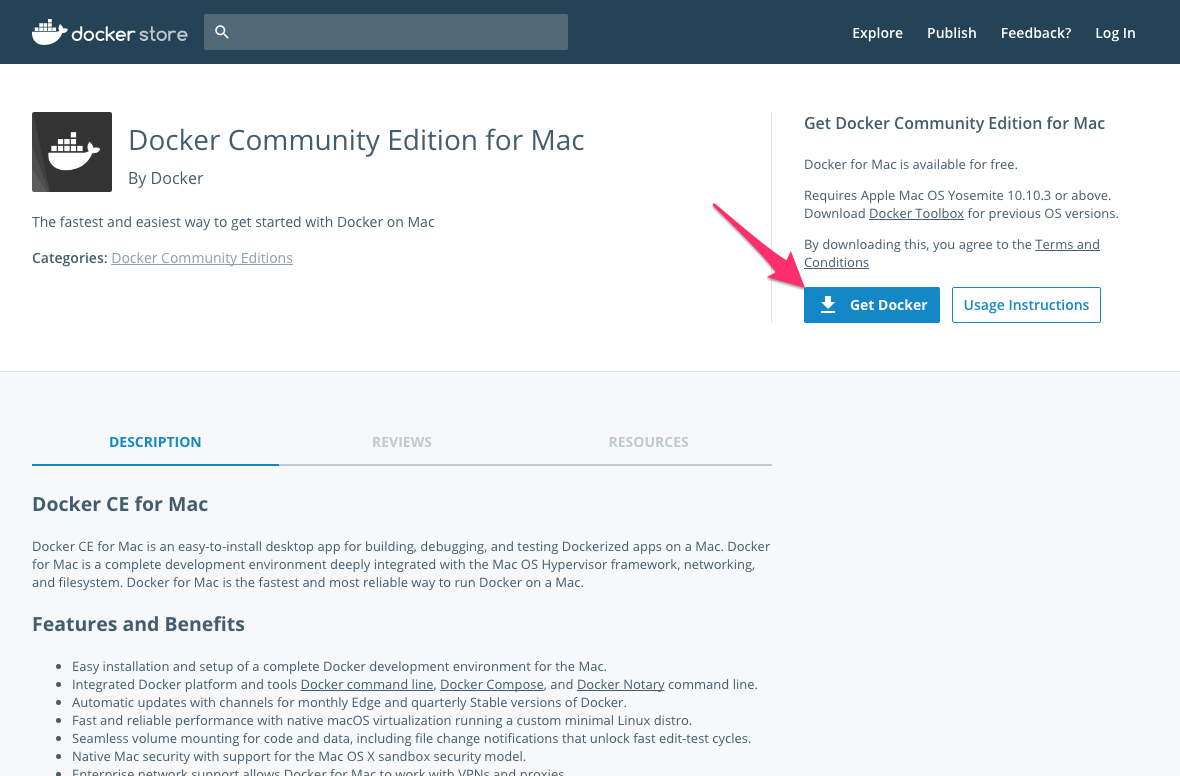This screenshot has width=1180, height=776.
Task: Click the Docker whale product thumbnail
Action: pos(72,152)
